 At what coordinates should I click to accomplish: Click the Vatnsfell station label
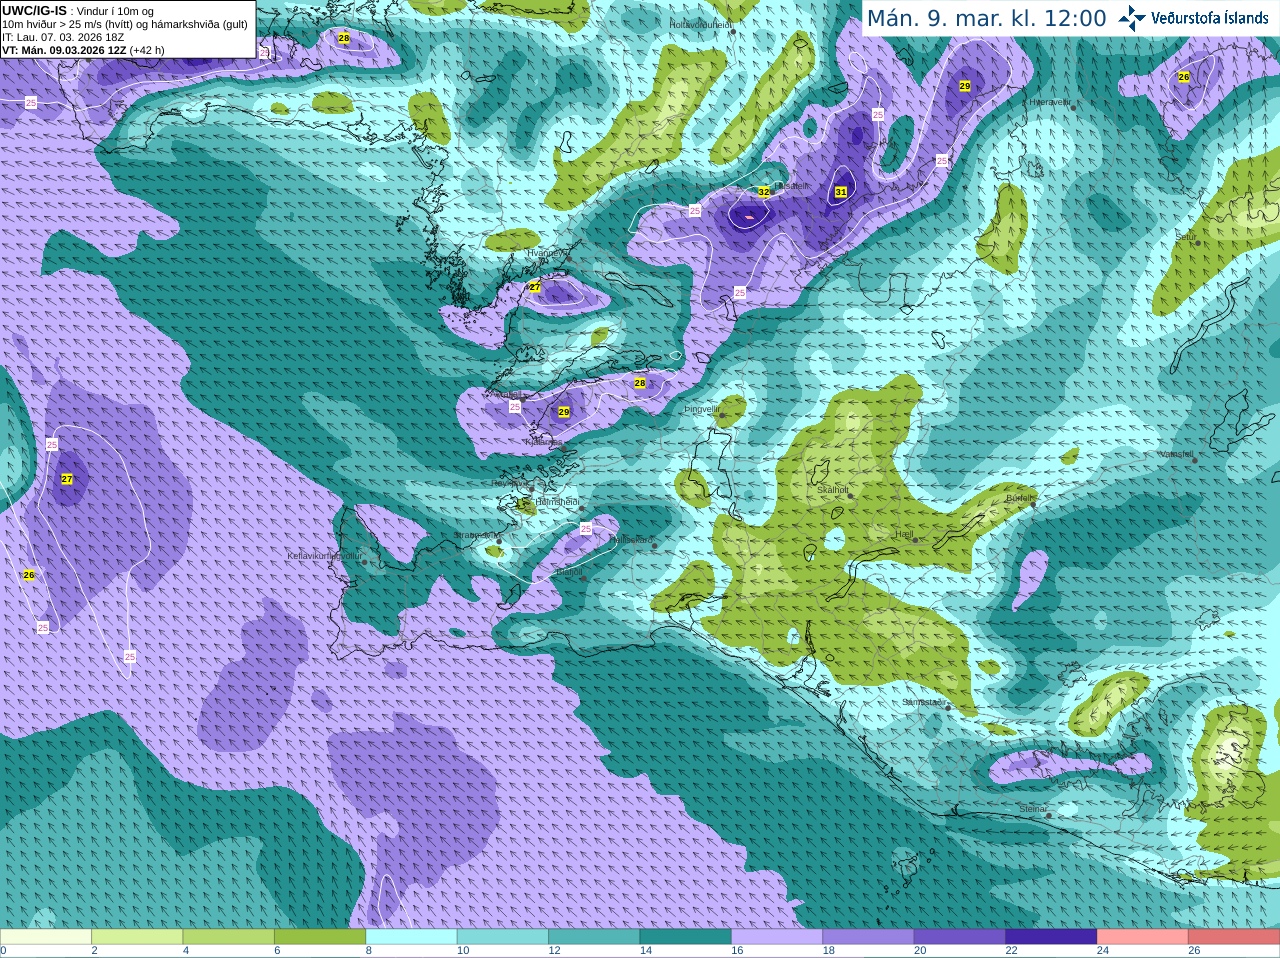click(x=1176, y=454)
